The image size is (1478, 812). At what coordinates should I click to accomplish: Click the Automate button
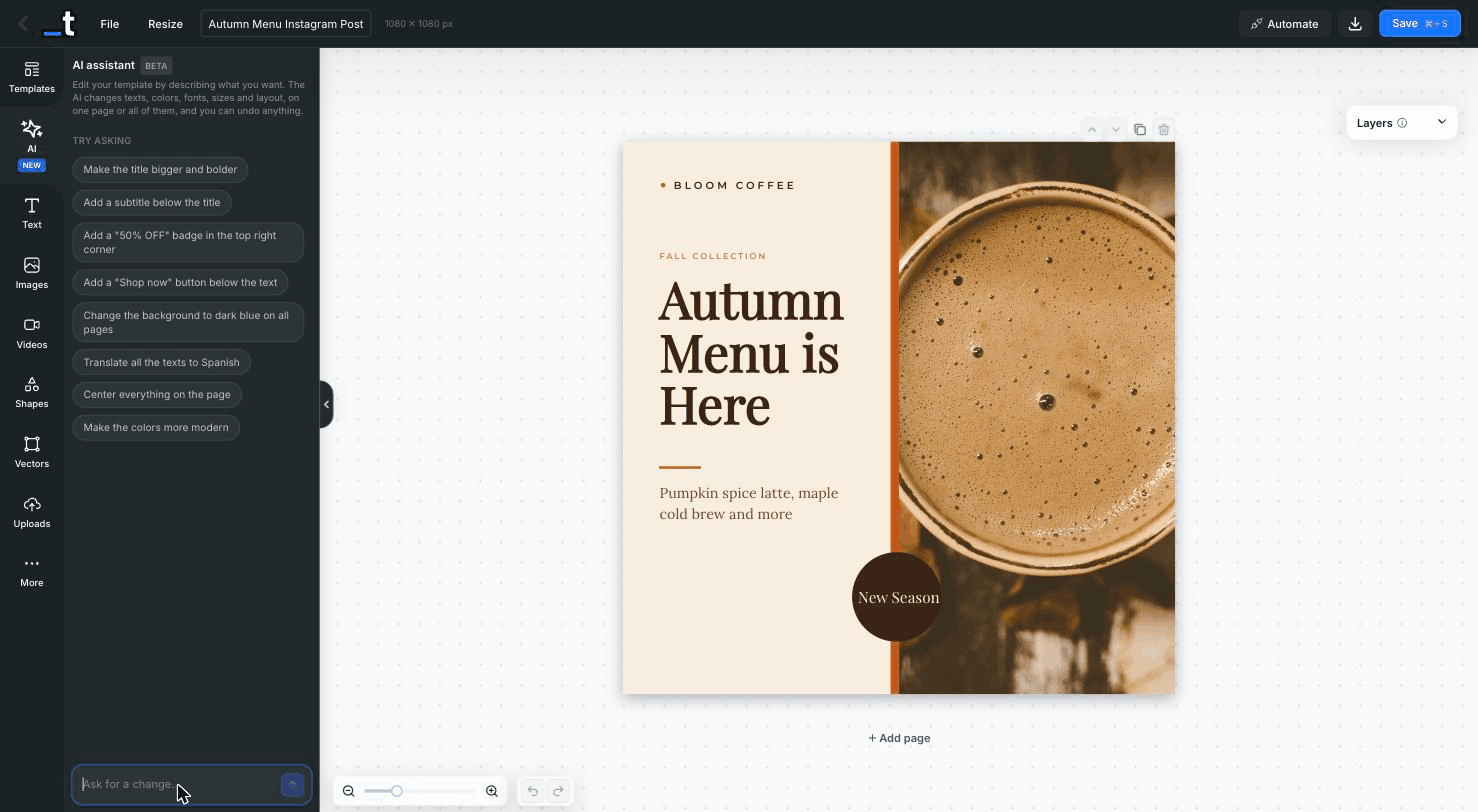(x=1285, y=24)
